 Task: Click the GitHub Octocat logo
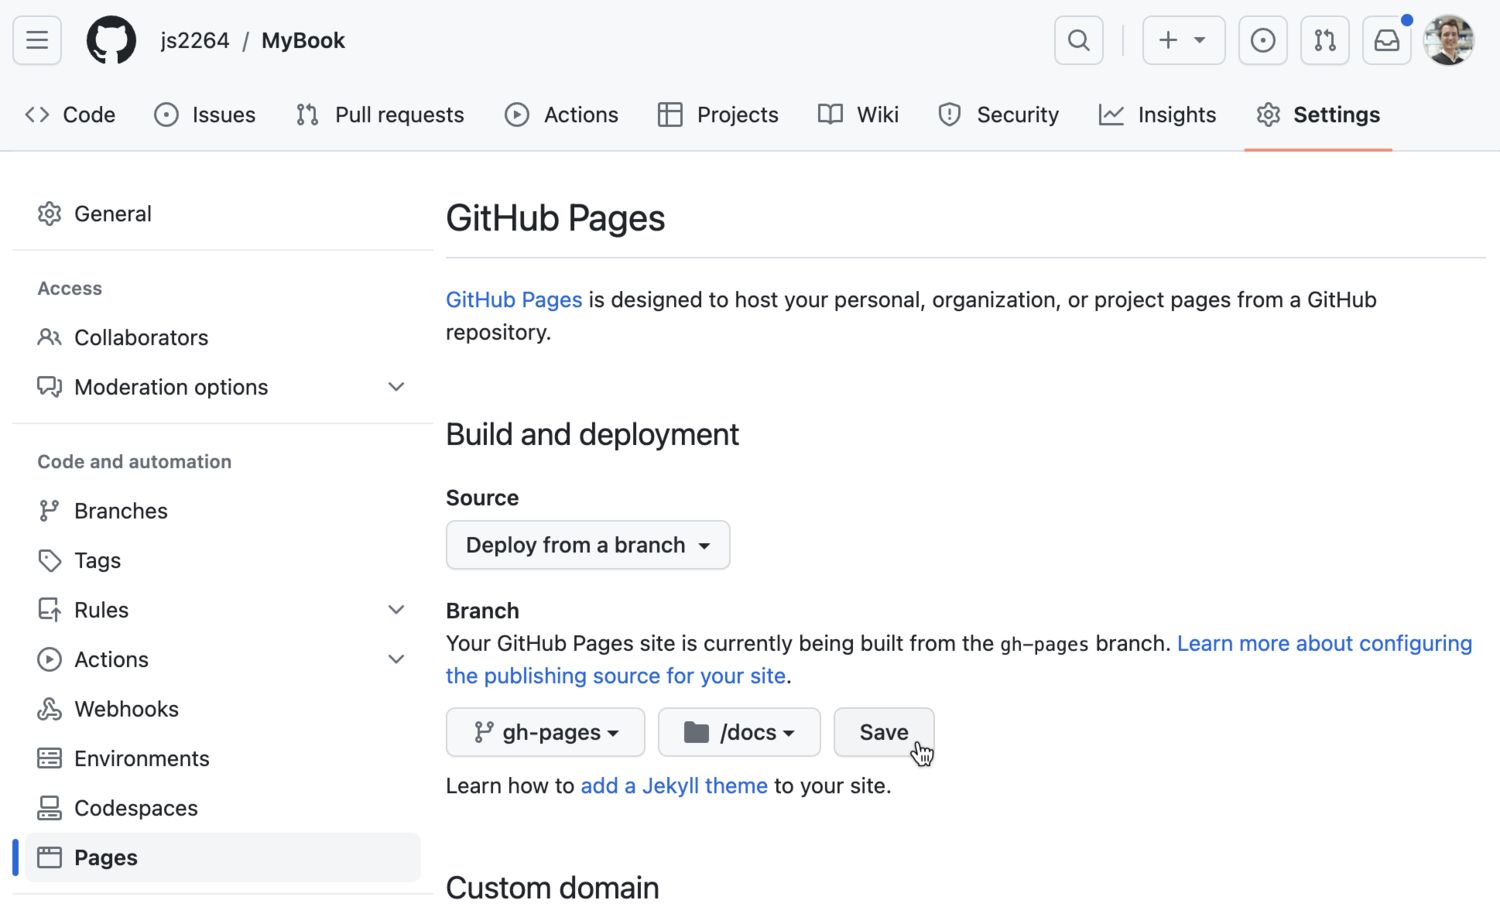[x=111, y=41]
